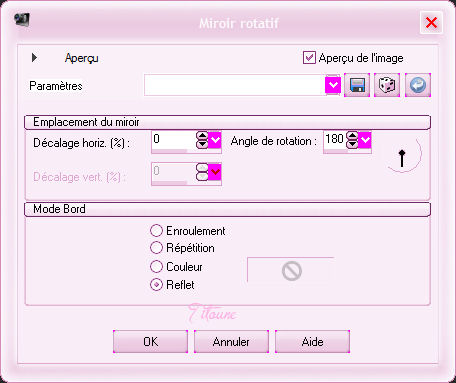
Task: Select the Reflet radio button
Action: (x=156, y=285)
